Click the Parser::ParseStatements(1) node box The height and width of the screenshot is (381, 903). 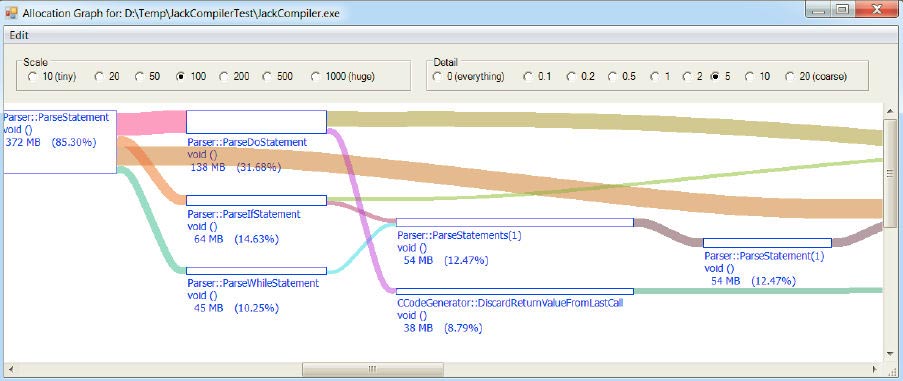[x=515, y=223]
